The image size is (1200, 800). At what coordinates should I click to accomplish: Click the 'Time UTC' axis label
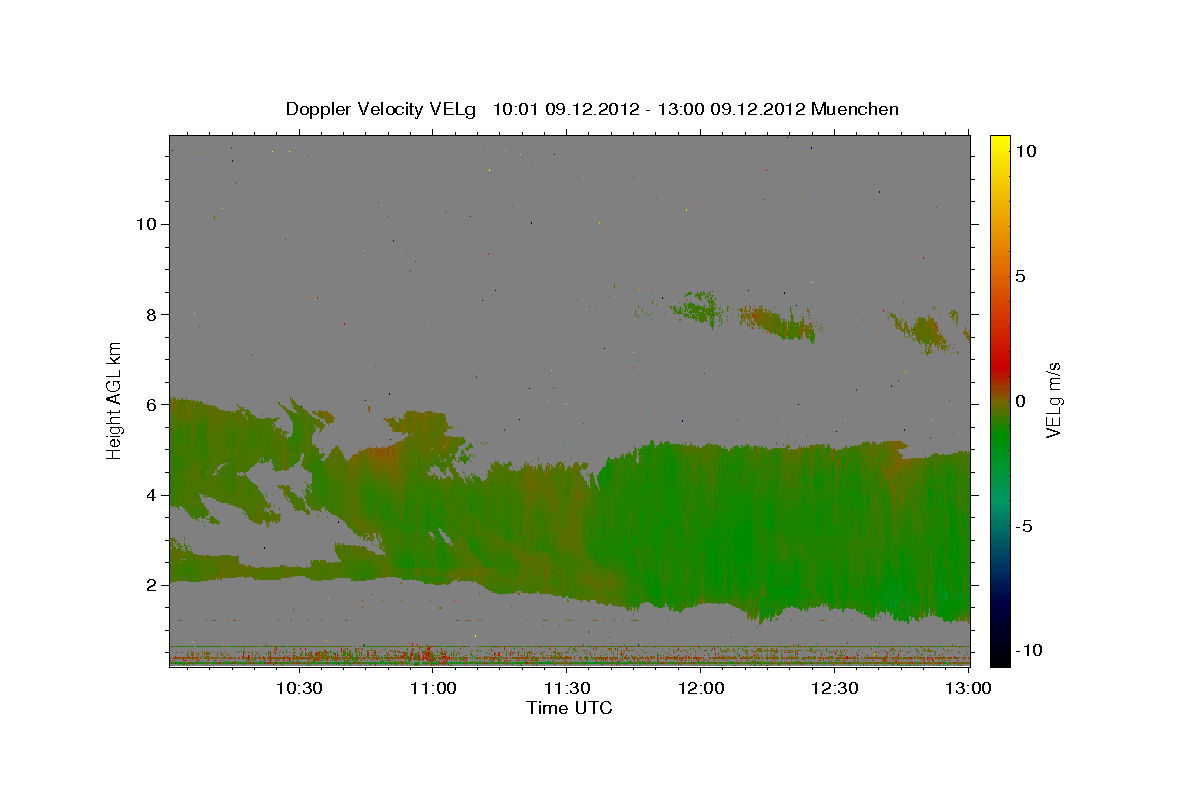[569, 708]
